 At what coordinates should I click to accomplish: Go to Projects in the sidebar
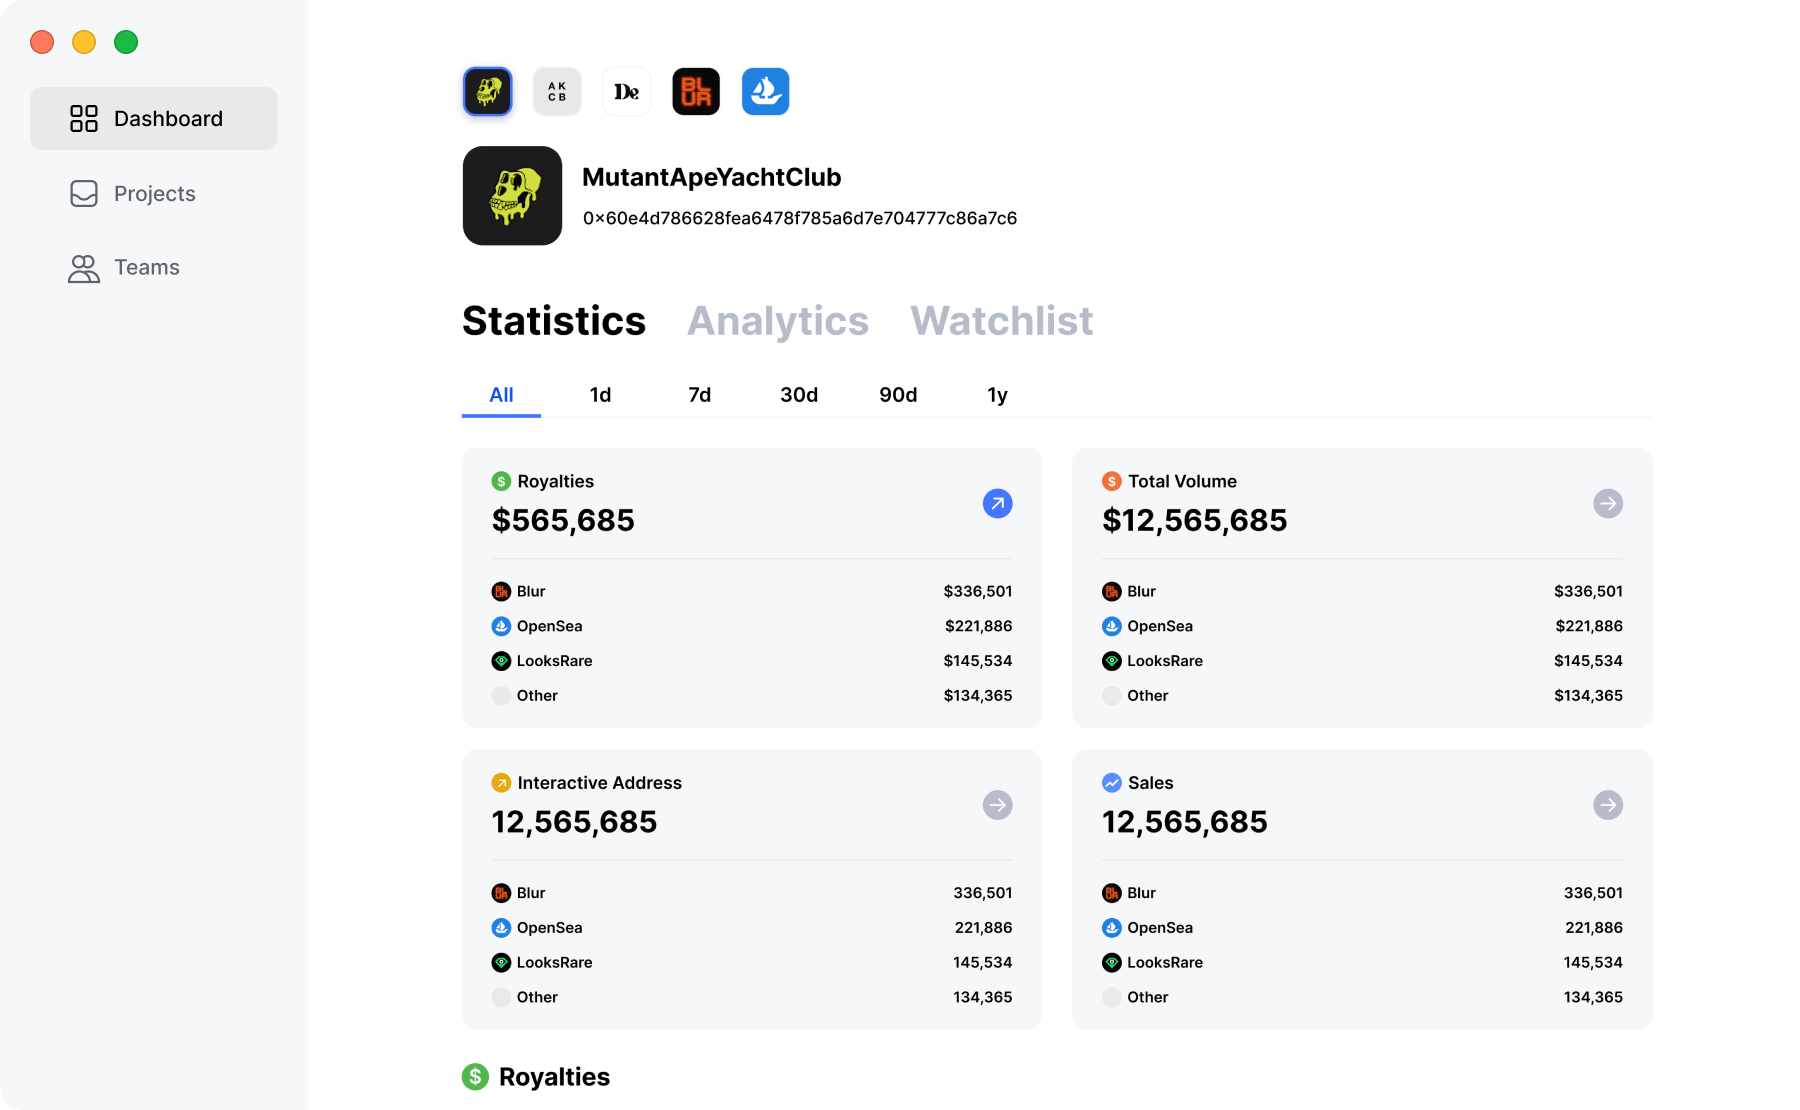[x=153, y=194]
